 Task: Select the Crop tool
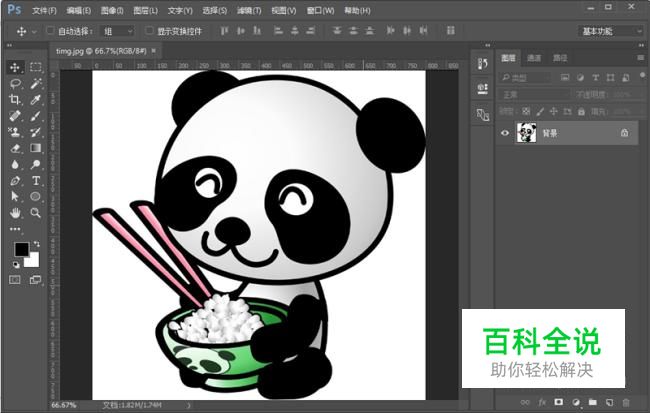(x=15, y=100)
